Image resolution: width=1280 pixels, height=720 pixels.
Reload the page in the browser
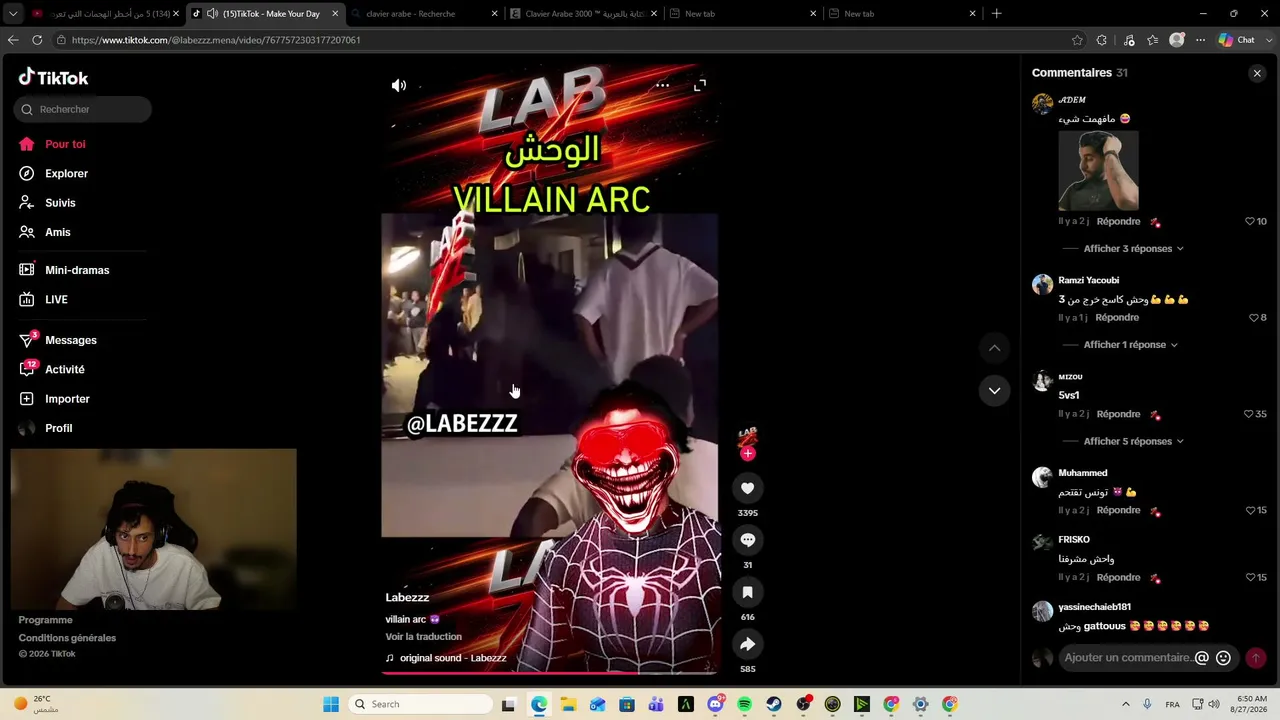(x=37, y=40)
